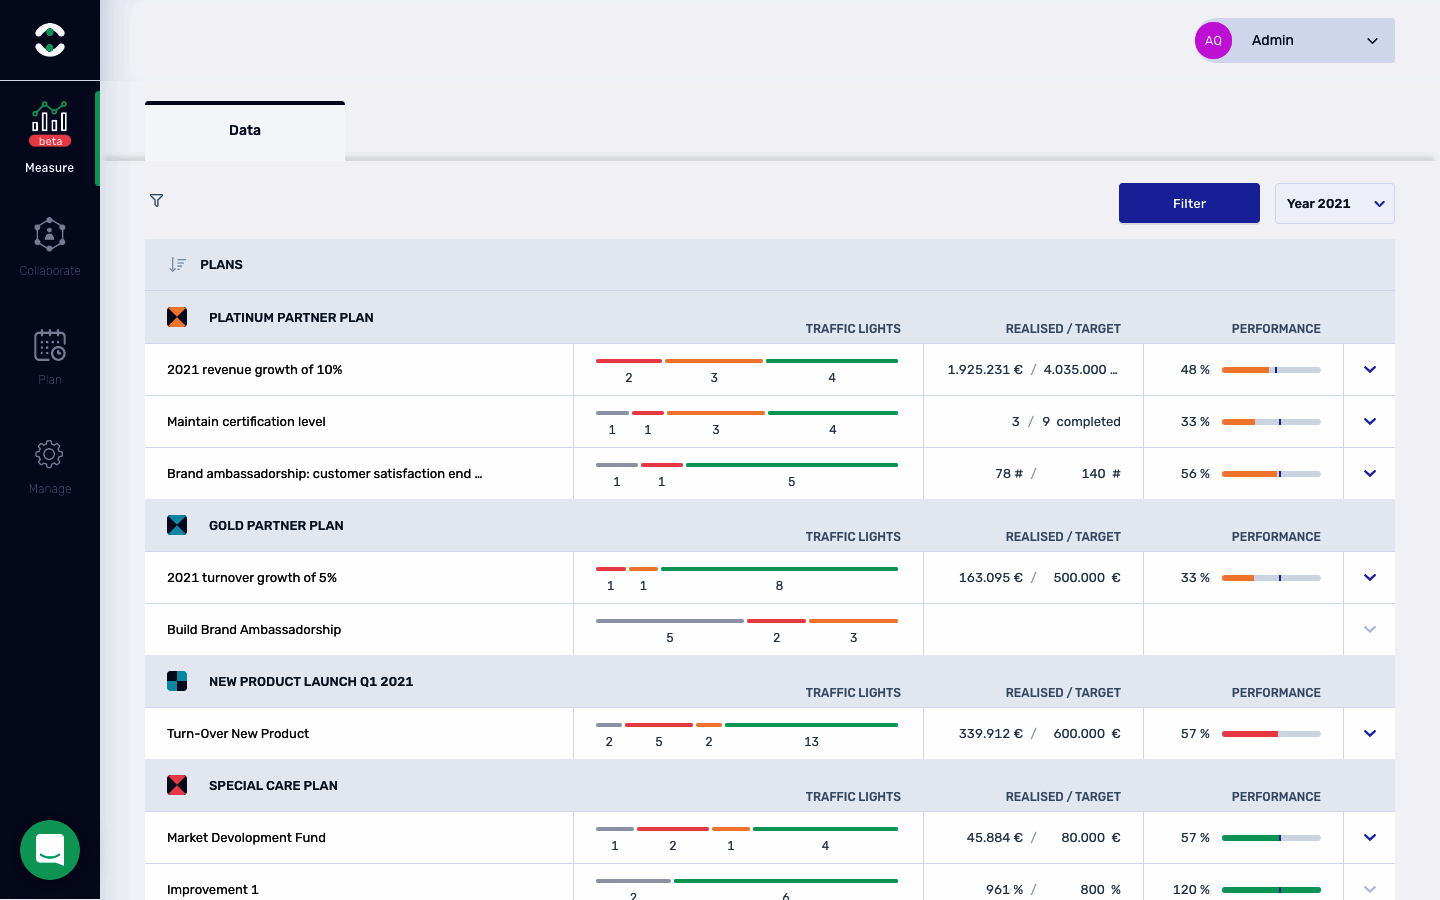
Task: Open the Measure section in sidebar
Action: 49,137
